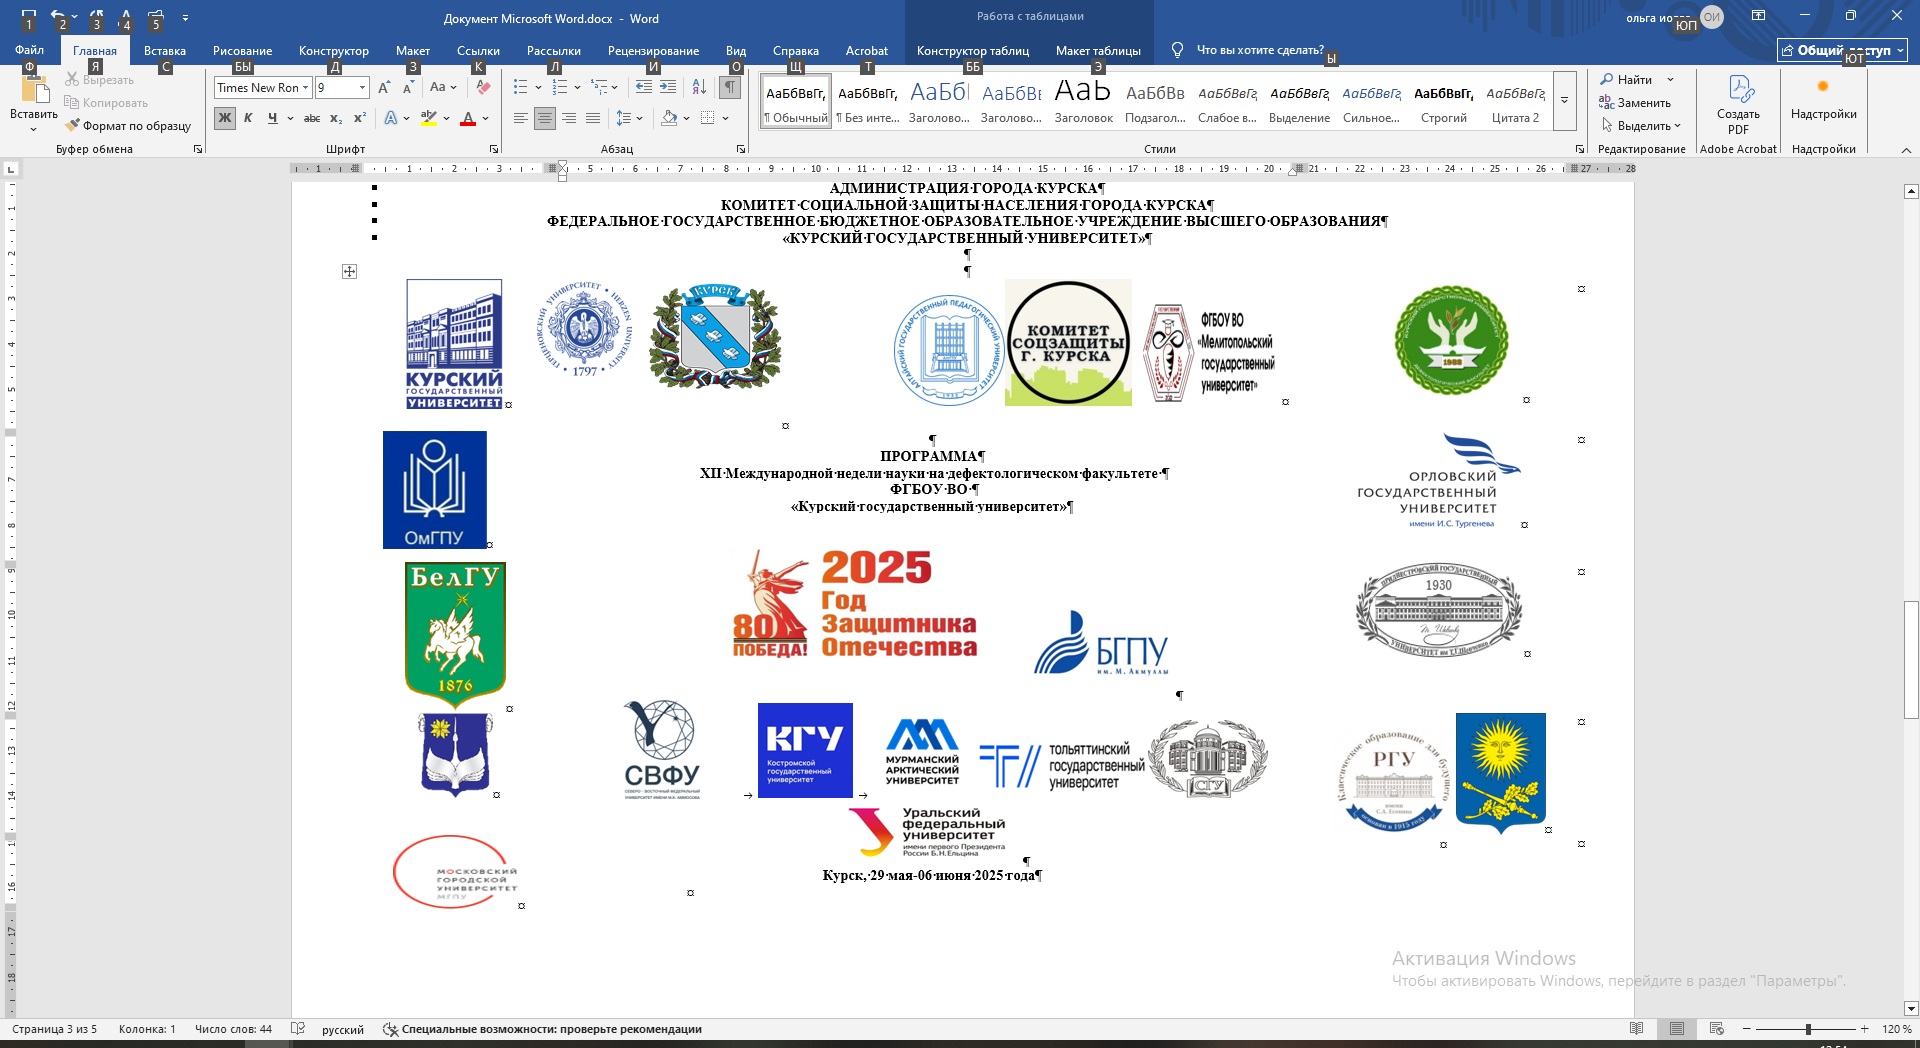This screenshot has height=1048, width=1920.
Task: Click the русский language indicator
Action: click(342, 1029)
